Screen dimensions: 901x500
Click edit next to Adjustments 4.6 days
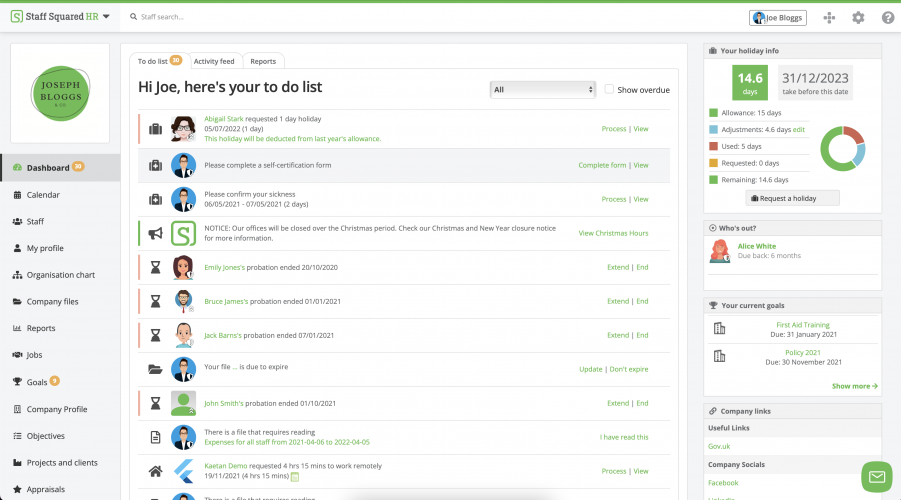coord(799,129)
